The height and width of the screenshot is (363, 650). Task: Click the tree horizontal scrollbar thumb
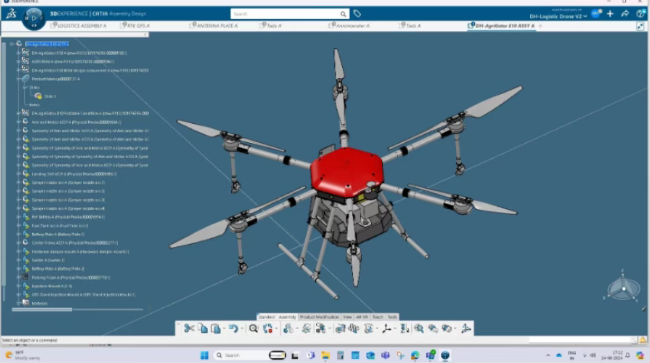42,309
